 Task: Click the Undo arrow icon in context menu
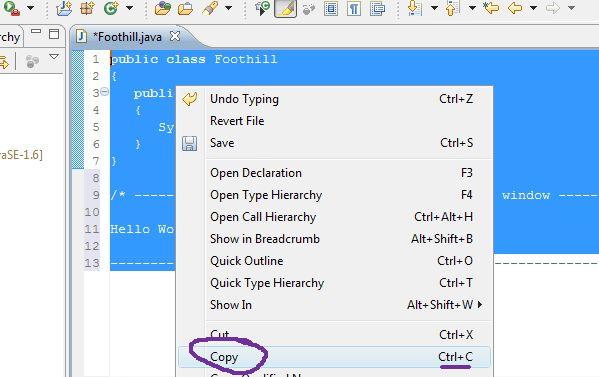pos(189,99)
